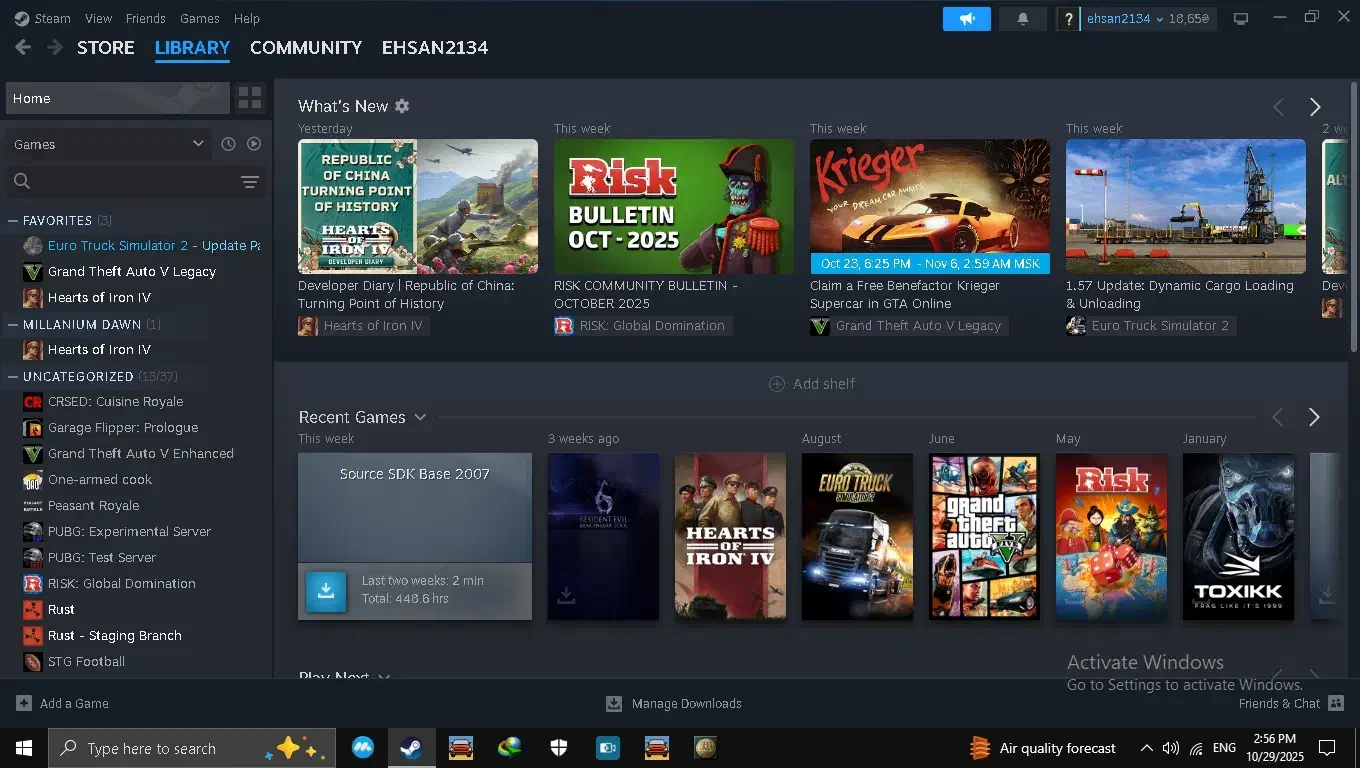1360x768 pixels.
Task: Click Manage Downloads
Action: click(x=674, y=703)
